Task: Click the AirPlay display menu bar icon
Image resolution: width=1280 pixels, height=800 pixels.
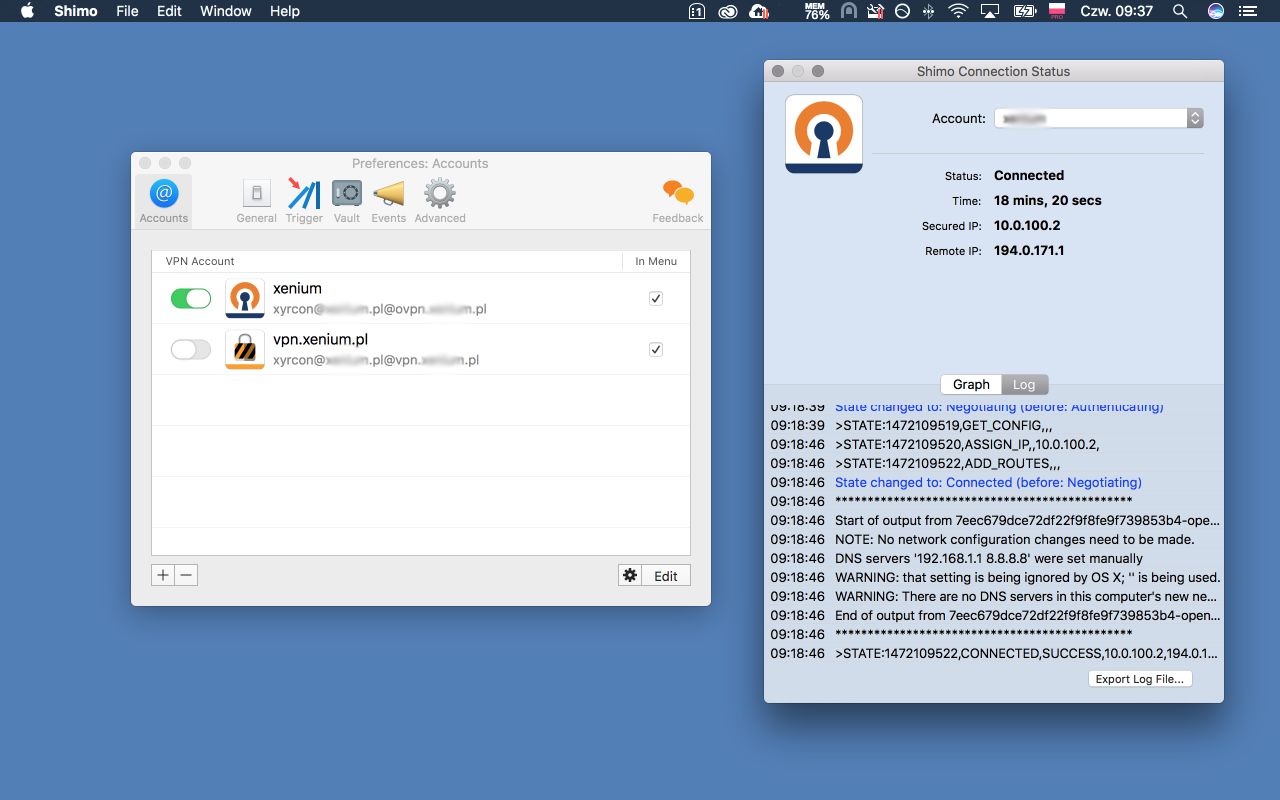Action: (990, 11)
